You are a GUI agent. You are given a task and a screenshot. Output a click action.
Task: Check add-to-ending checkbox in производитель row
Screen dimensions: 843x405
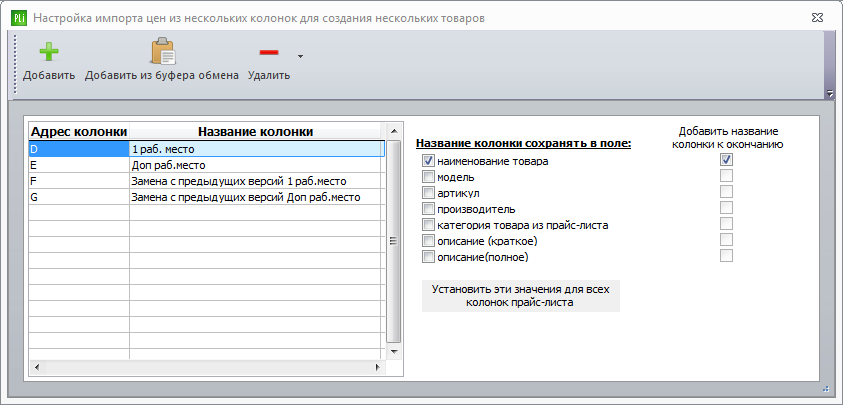coord(726,208)
